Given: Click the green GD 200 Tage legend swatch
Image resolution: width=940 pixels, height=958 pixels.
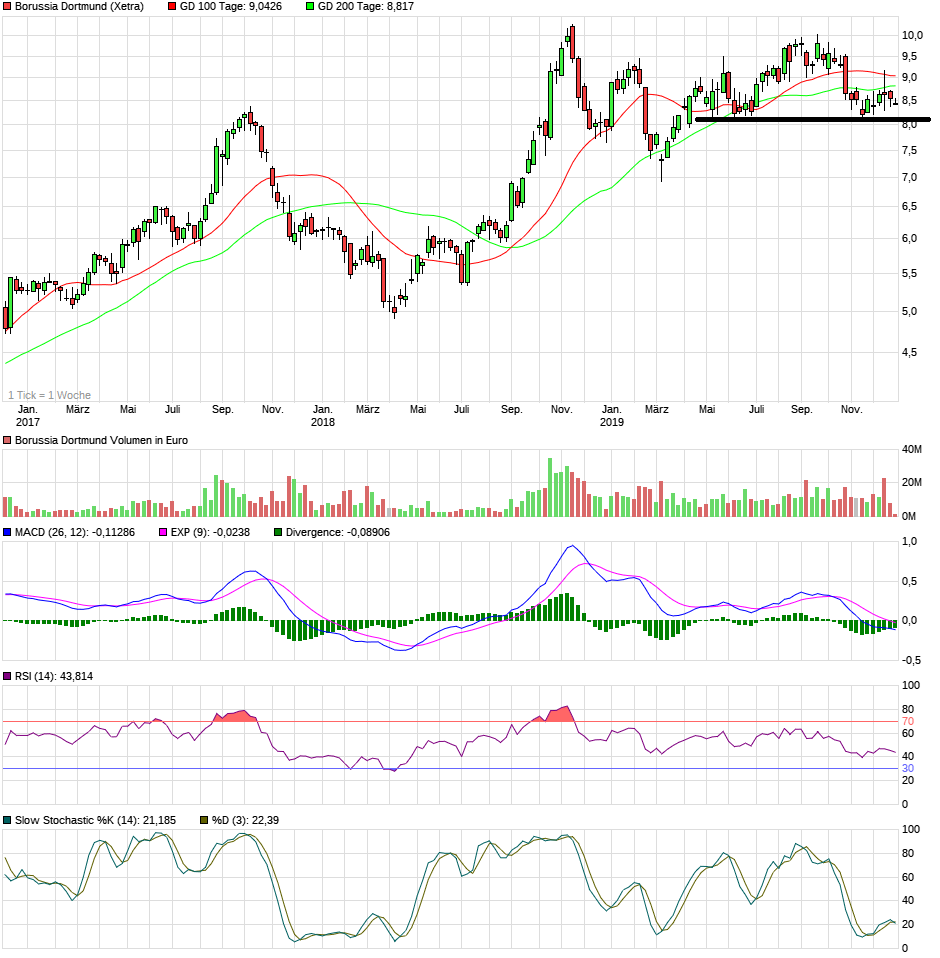Looking at the screenshot, I should click(x=310, y=7).
